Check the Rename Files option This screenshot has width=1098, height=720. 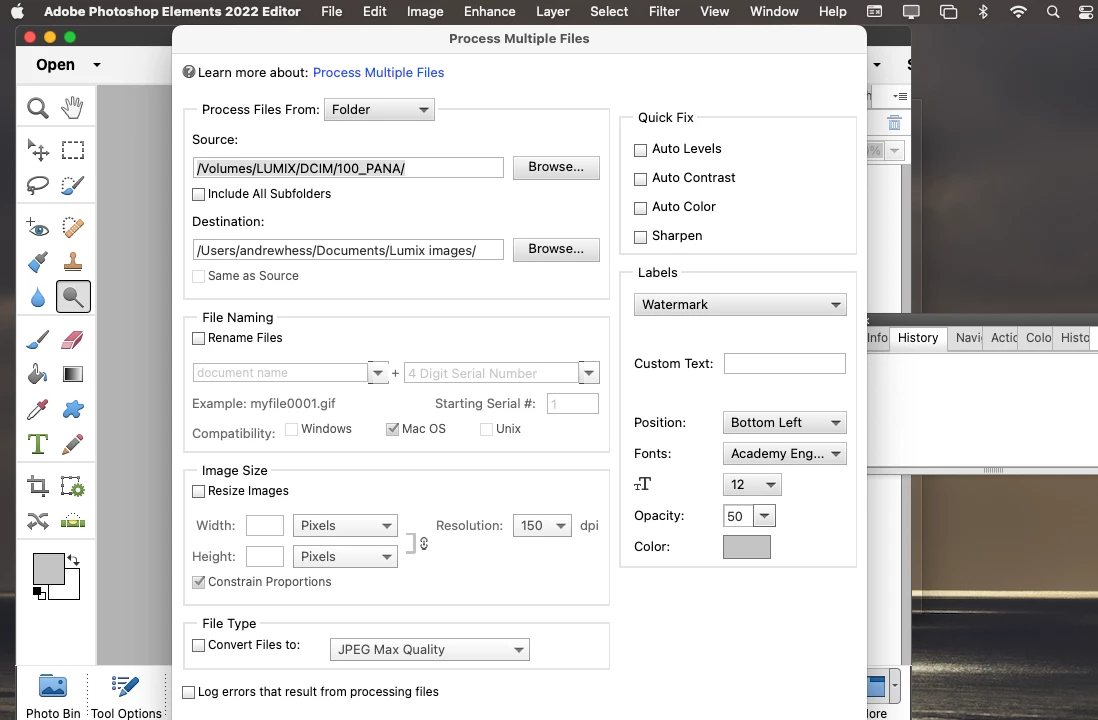[x=199, y=338]
